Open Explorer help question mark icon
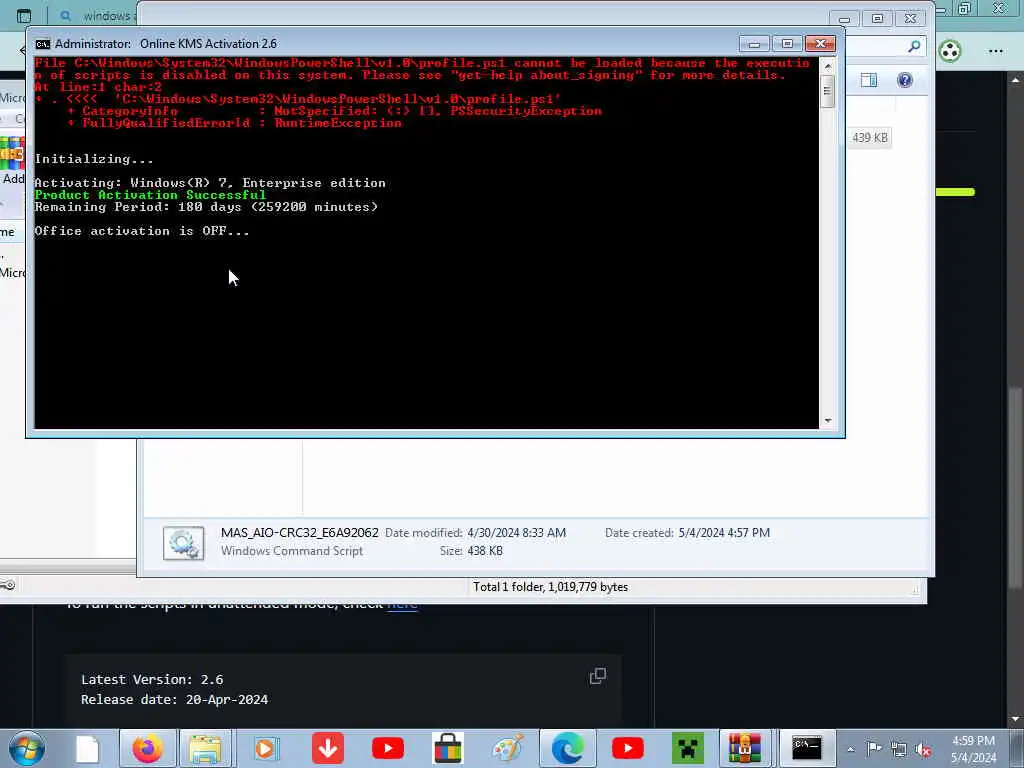Viewport: 1024px width, 768px height. 904,80
